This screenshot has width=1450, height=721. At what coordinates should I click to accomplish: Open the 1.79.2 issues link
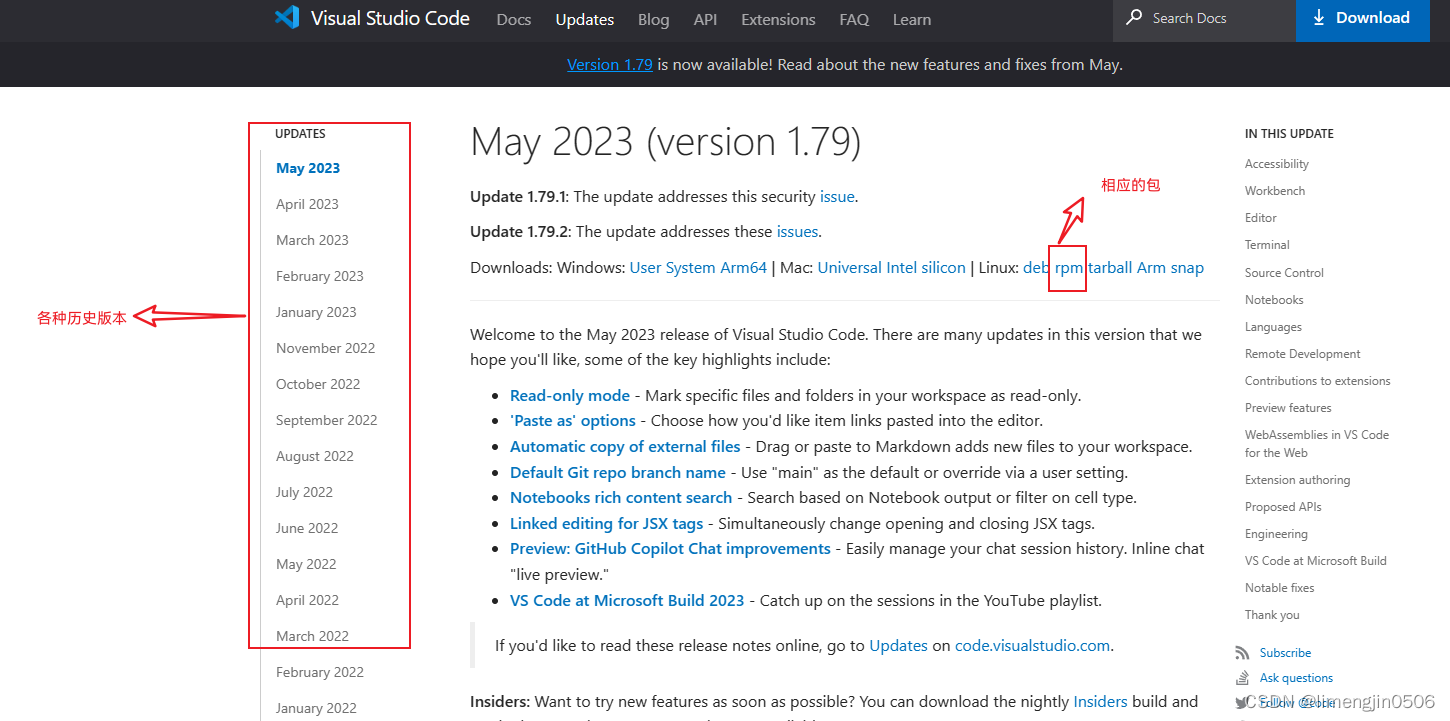[x=797, y=231]
